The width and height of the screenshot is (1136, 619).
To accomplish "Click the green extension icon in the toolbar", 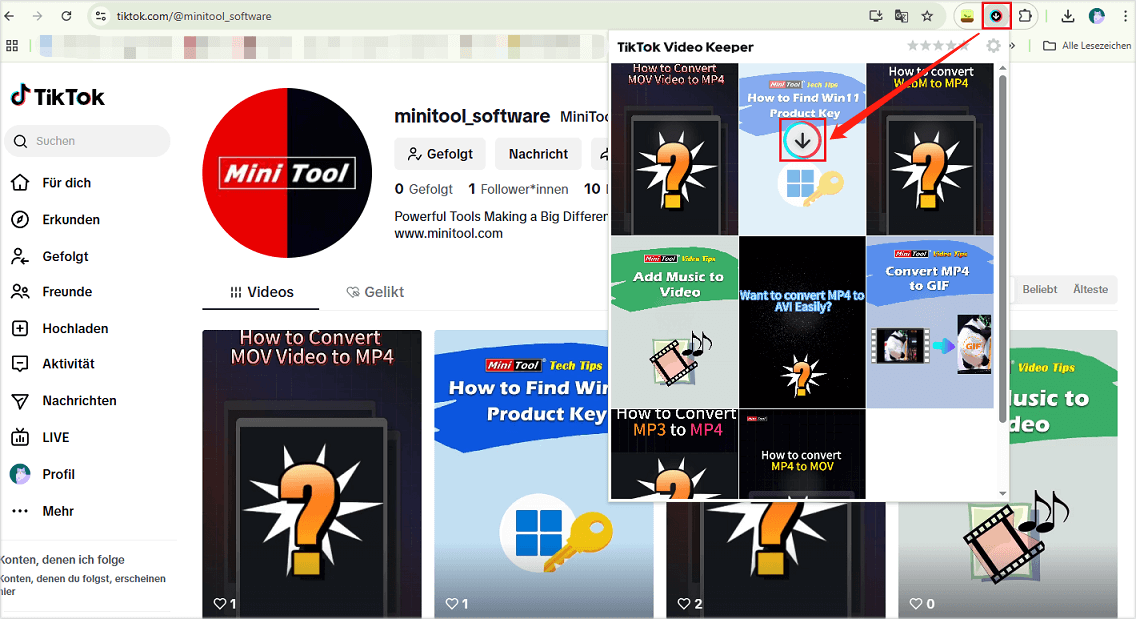I will click(967, 16).
